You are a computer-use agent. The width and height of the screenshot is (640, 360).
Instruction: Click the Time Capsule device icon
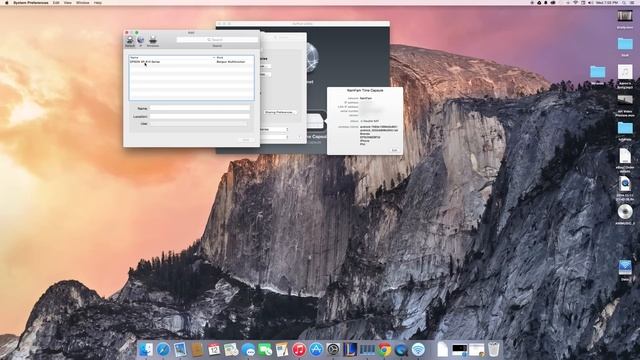(x=315, y=121)
